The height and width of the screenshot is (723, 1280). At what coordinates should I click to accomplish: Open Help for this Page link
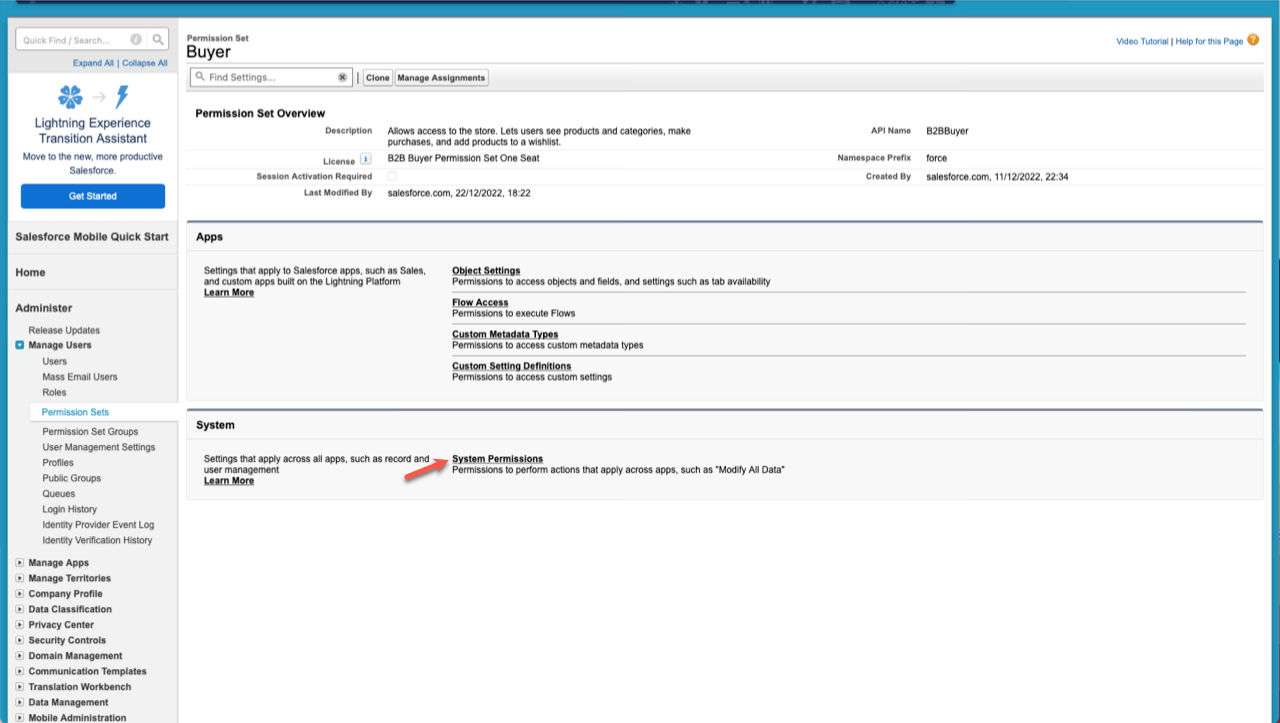click(1209, 41)
